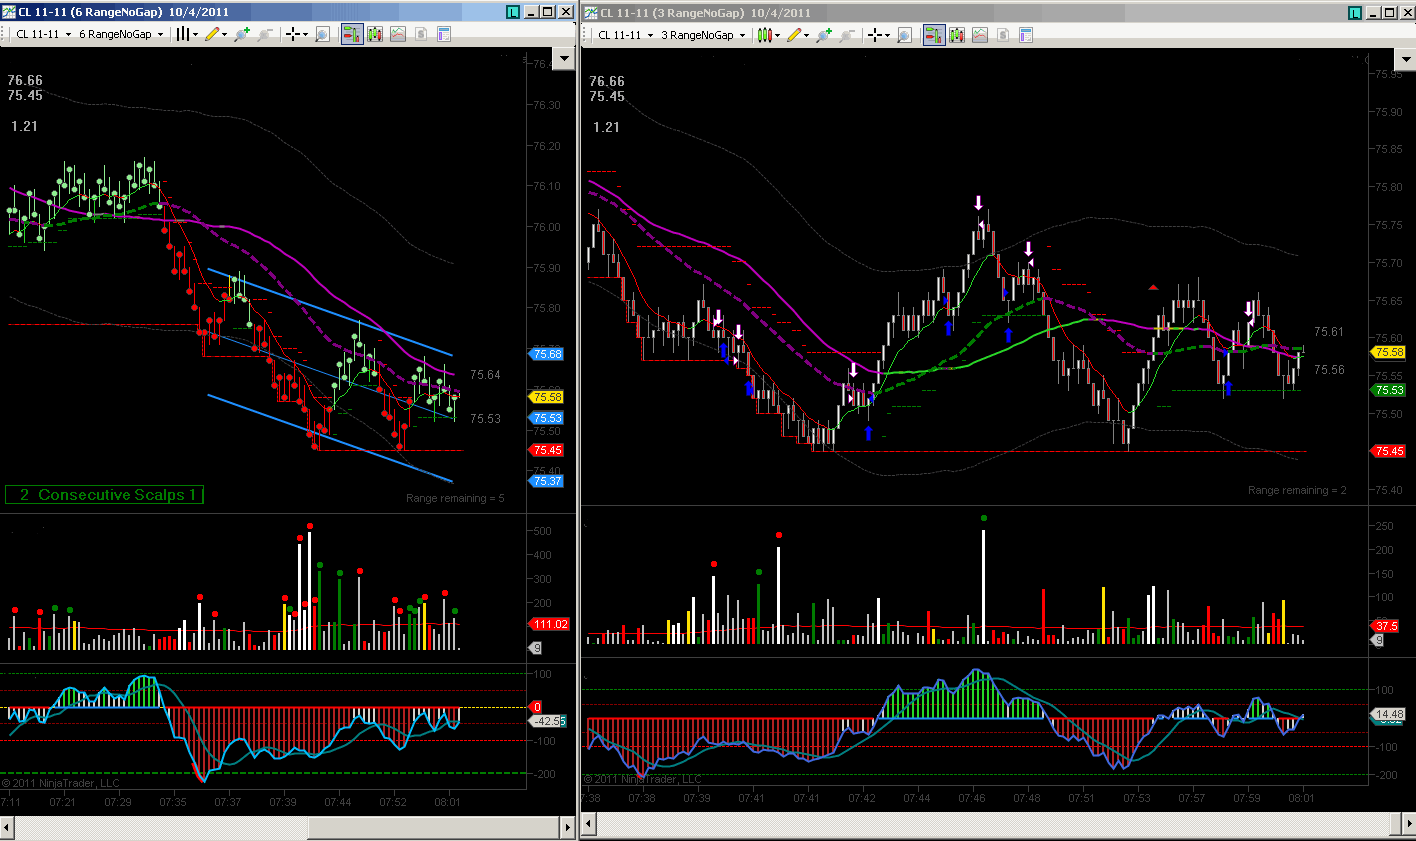Click the red 37.5 volume marker
Image resolution: width=1416 pixels, height=841 pixels.
click(x=1386, y=626)
